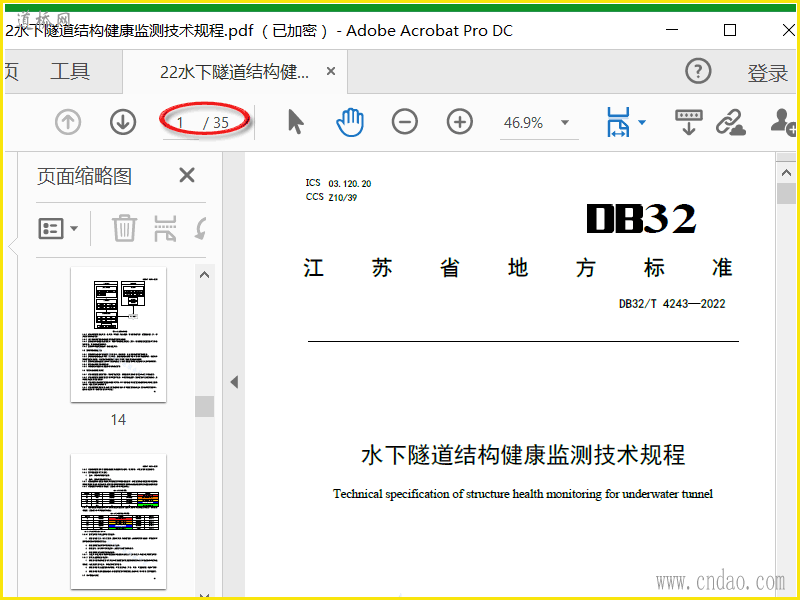The height and width of the screenshot is (600, 800).
Task: Click the add person share icon
Action: coord(784,122)
